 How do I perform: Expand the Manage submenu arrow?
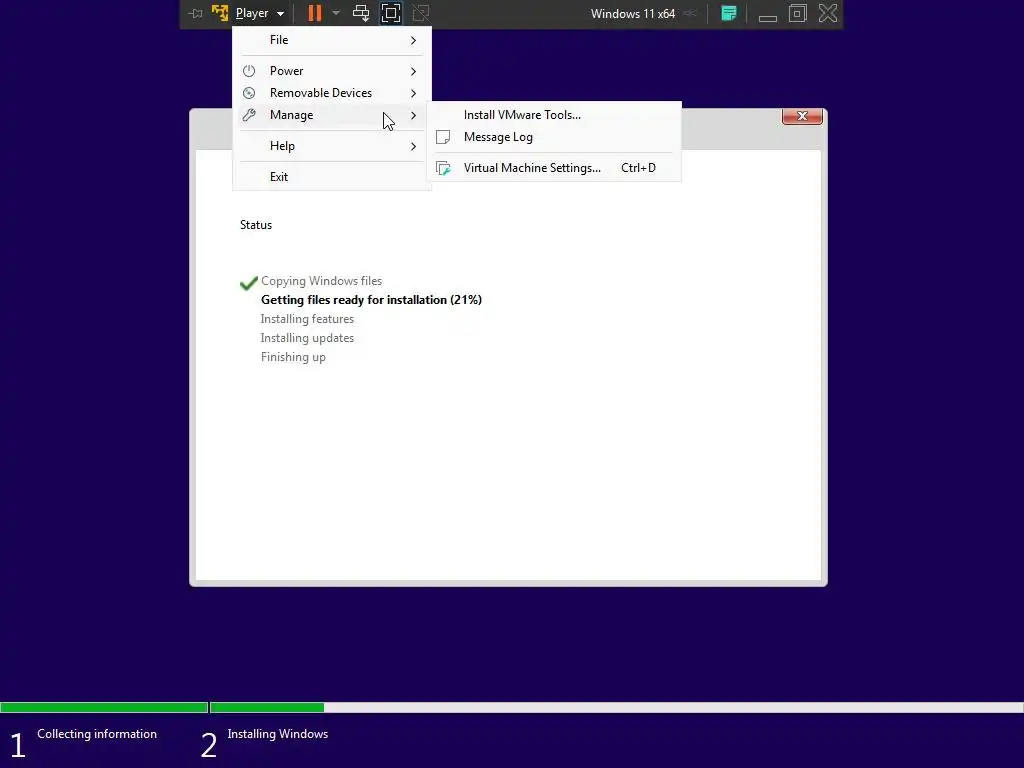tap(413, 116)
